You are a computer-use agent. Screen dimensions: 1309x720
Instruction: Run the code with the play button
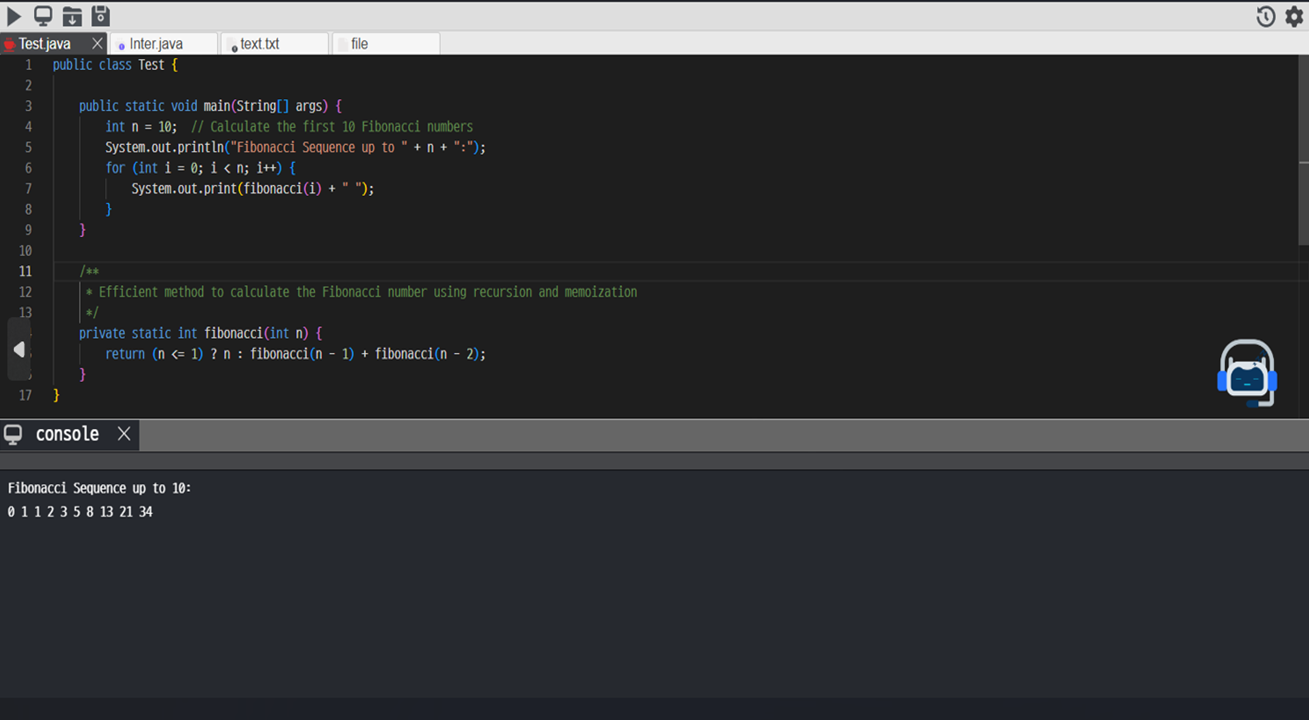coord(14,16)
